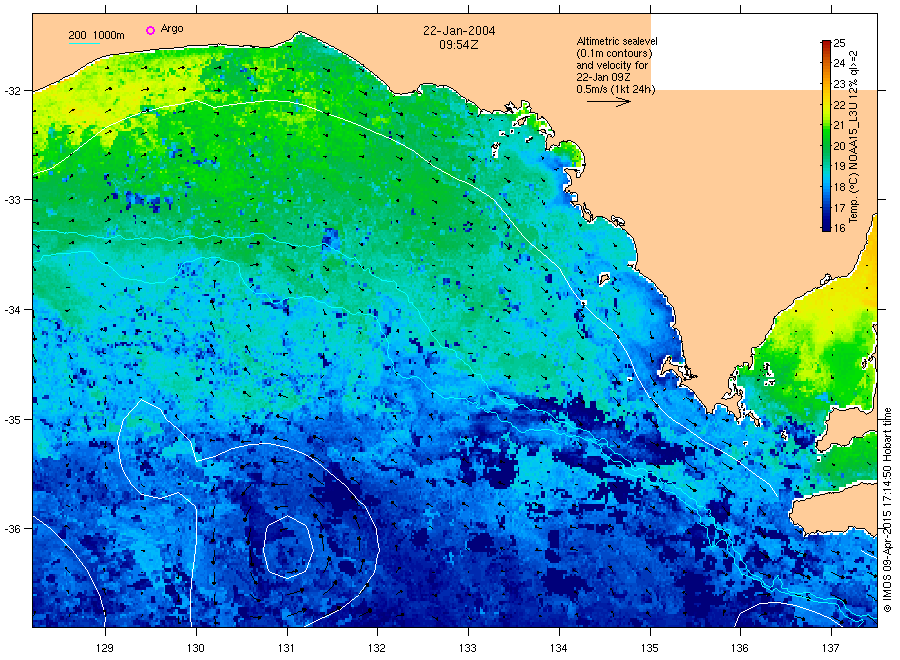Click the temperature color bar

[826, 136]
